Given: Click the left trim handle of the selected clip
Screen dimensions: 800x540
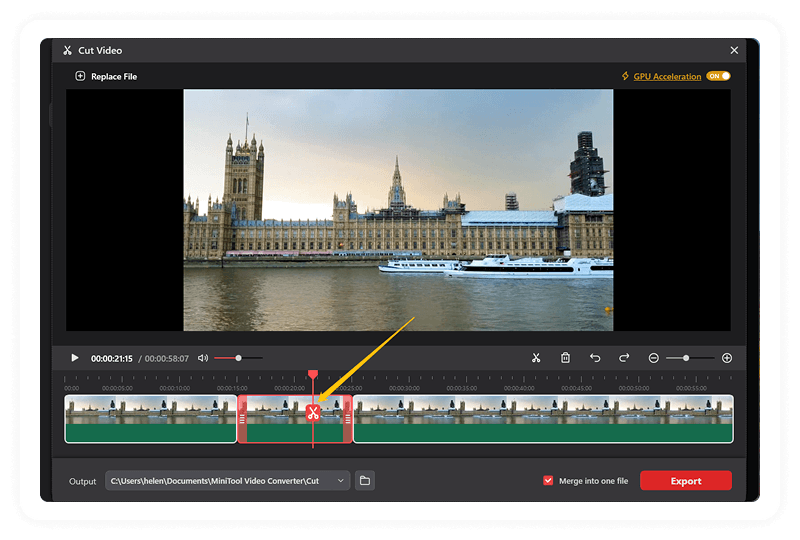Looking at the screenshot, I should point(242,419).
